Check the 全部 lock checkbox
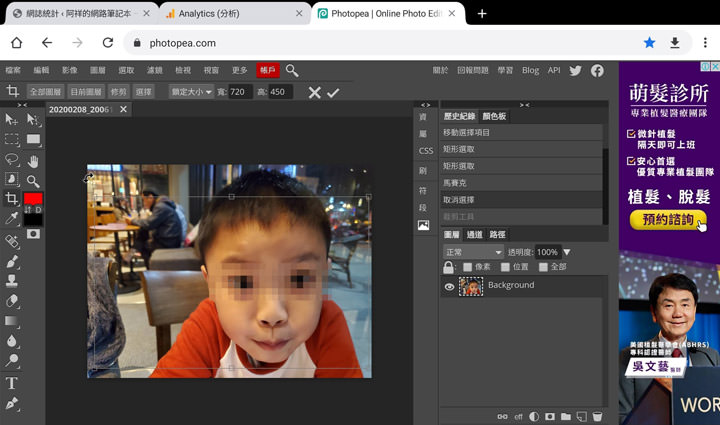 [x=543, y=267]
